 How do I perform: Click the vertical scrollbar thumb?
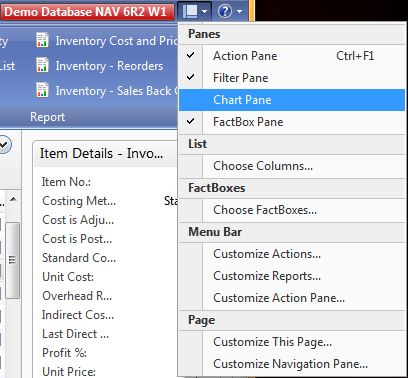(13, 260)
